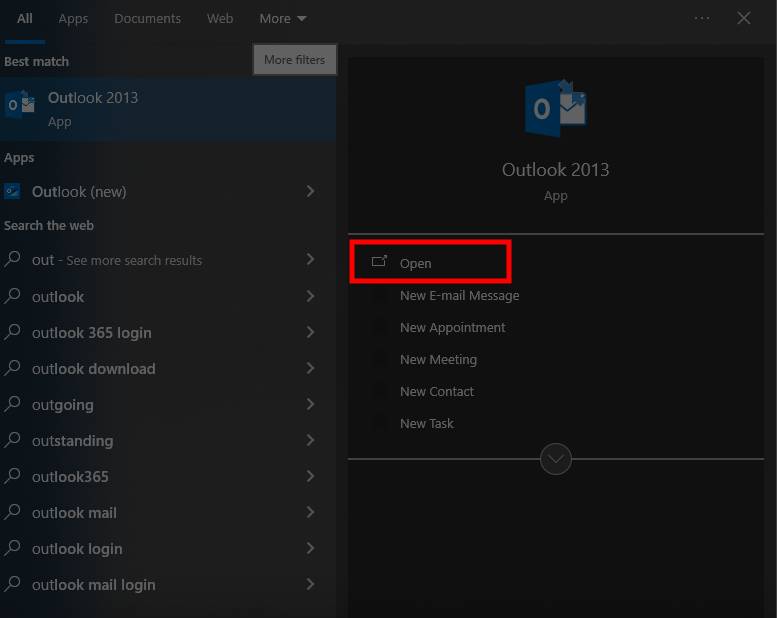The height and width of the screenshot is (618, 777).
Task: Select the 'outlook' web suggestion text
Action: pyautogui.click(x=58, y=296)
